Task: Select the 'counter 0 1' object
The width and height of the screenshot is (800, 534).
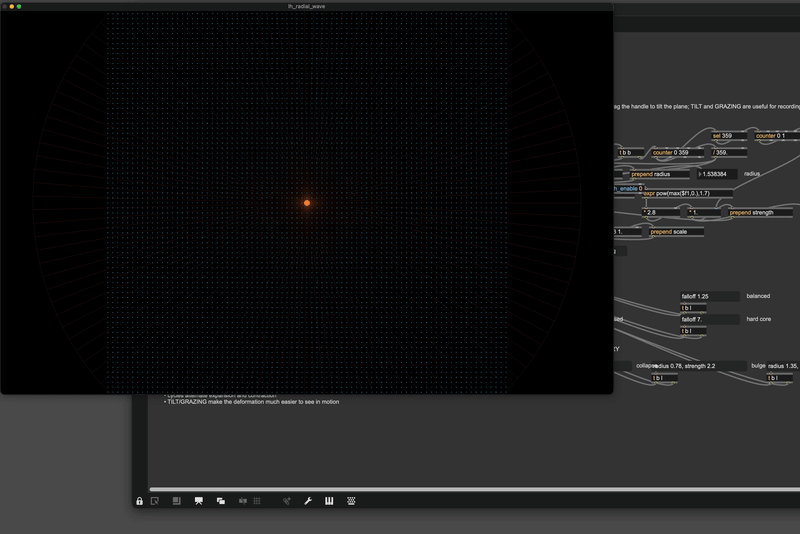Action: tap(777, 136)
